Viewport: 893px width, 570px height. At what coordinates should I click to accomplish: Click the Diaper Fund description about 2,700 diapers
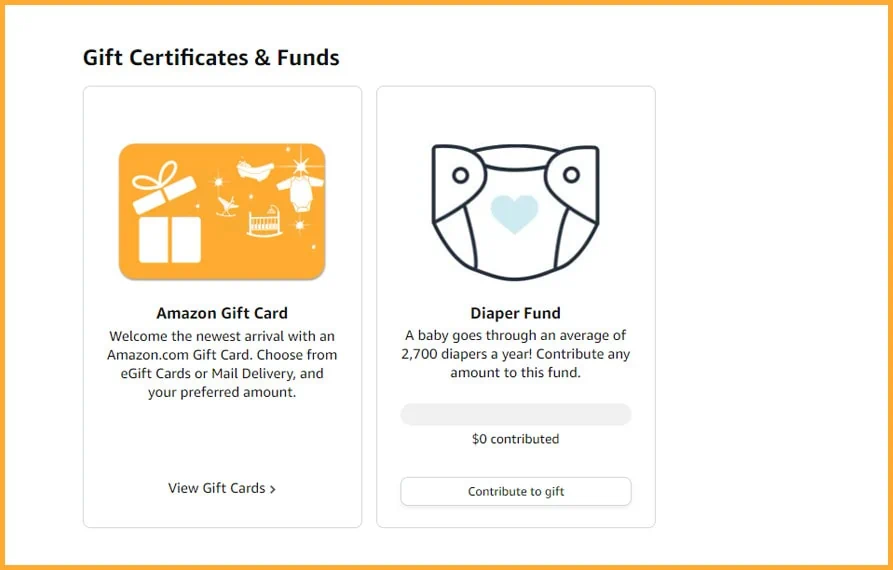[515, 354]
